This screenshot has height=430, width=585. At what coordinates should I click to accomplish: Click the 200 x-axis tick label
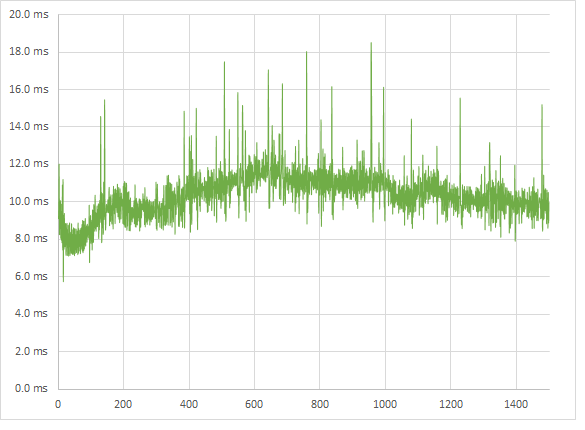(x=123, y=404)
